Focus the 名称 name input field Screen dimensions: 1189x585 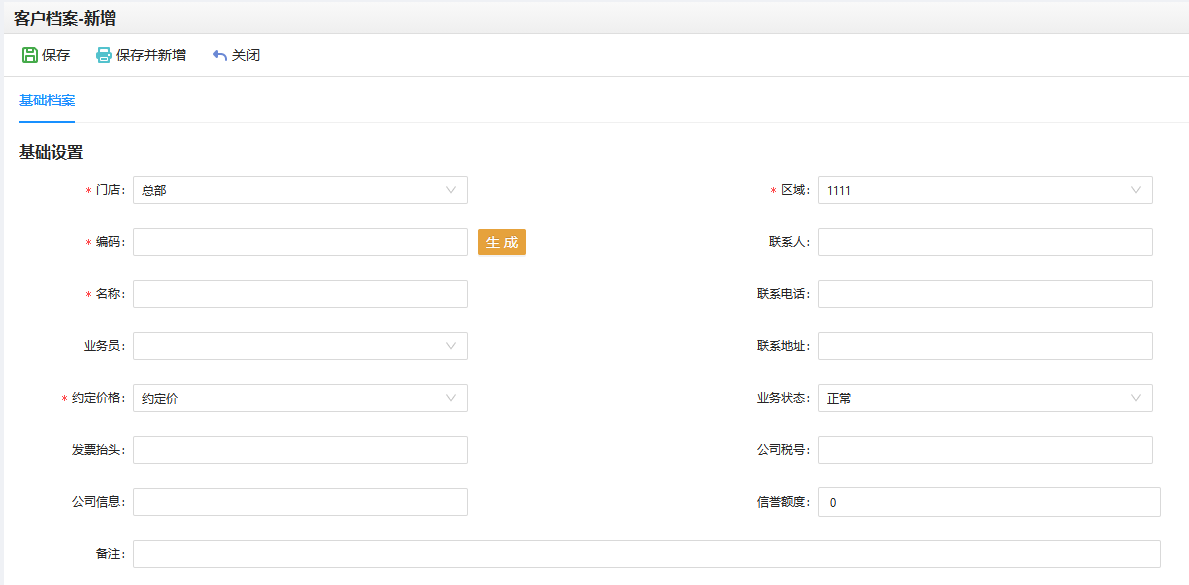click(x=300, y=294)
